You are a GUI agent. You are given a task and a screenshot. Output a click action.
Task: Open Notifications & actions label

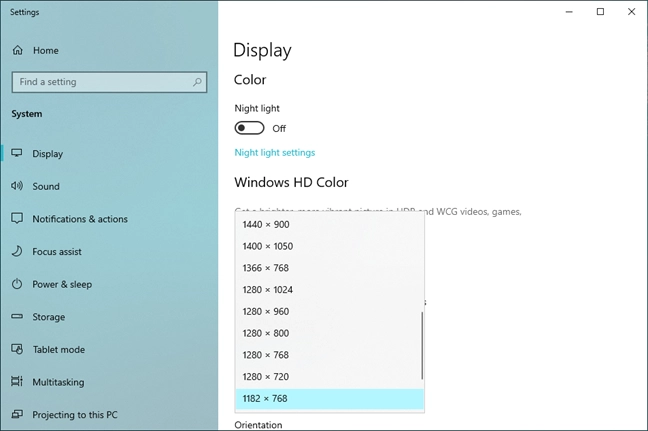(x=80, y=219)
